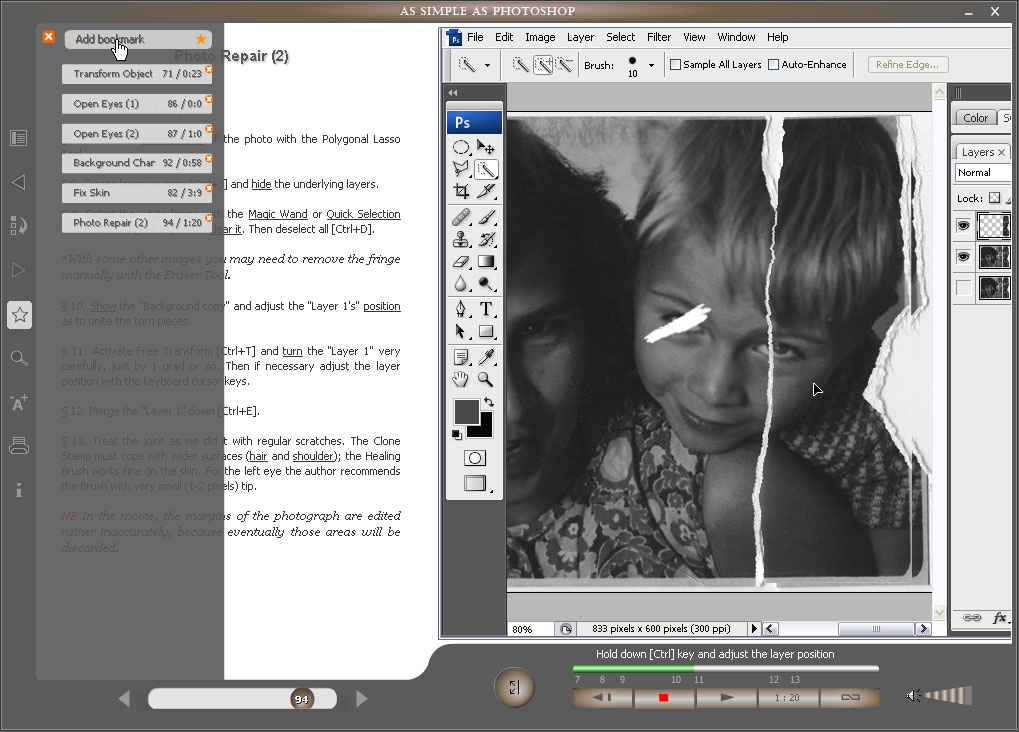The height and width of the screenshot is (732, 1019).
Task: Open the Transform Object bookmark
Action: click(137, 73)
